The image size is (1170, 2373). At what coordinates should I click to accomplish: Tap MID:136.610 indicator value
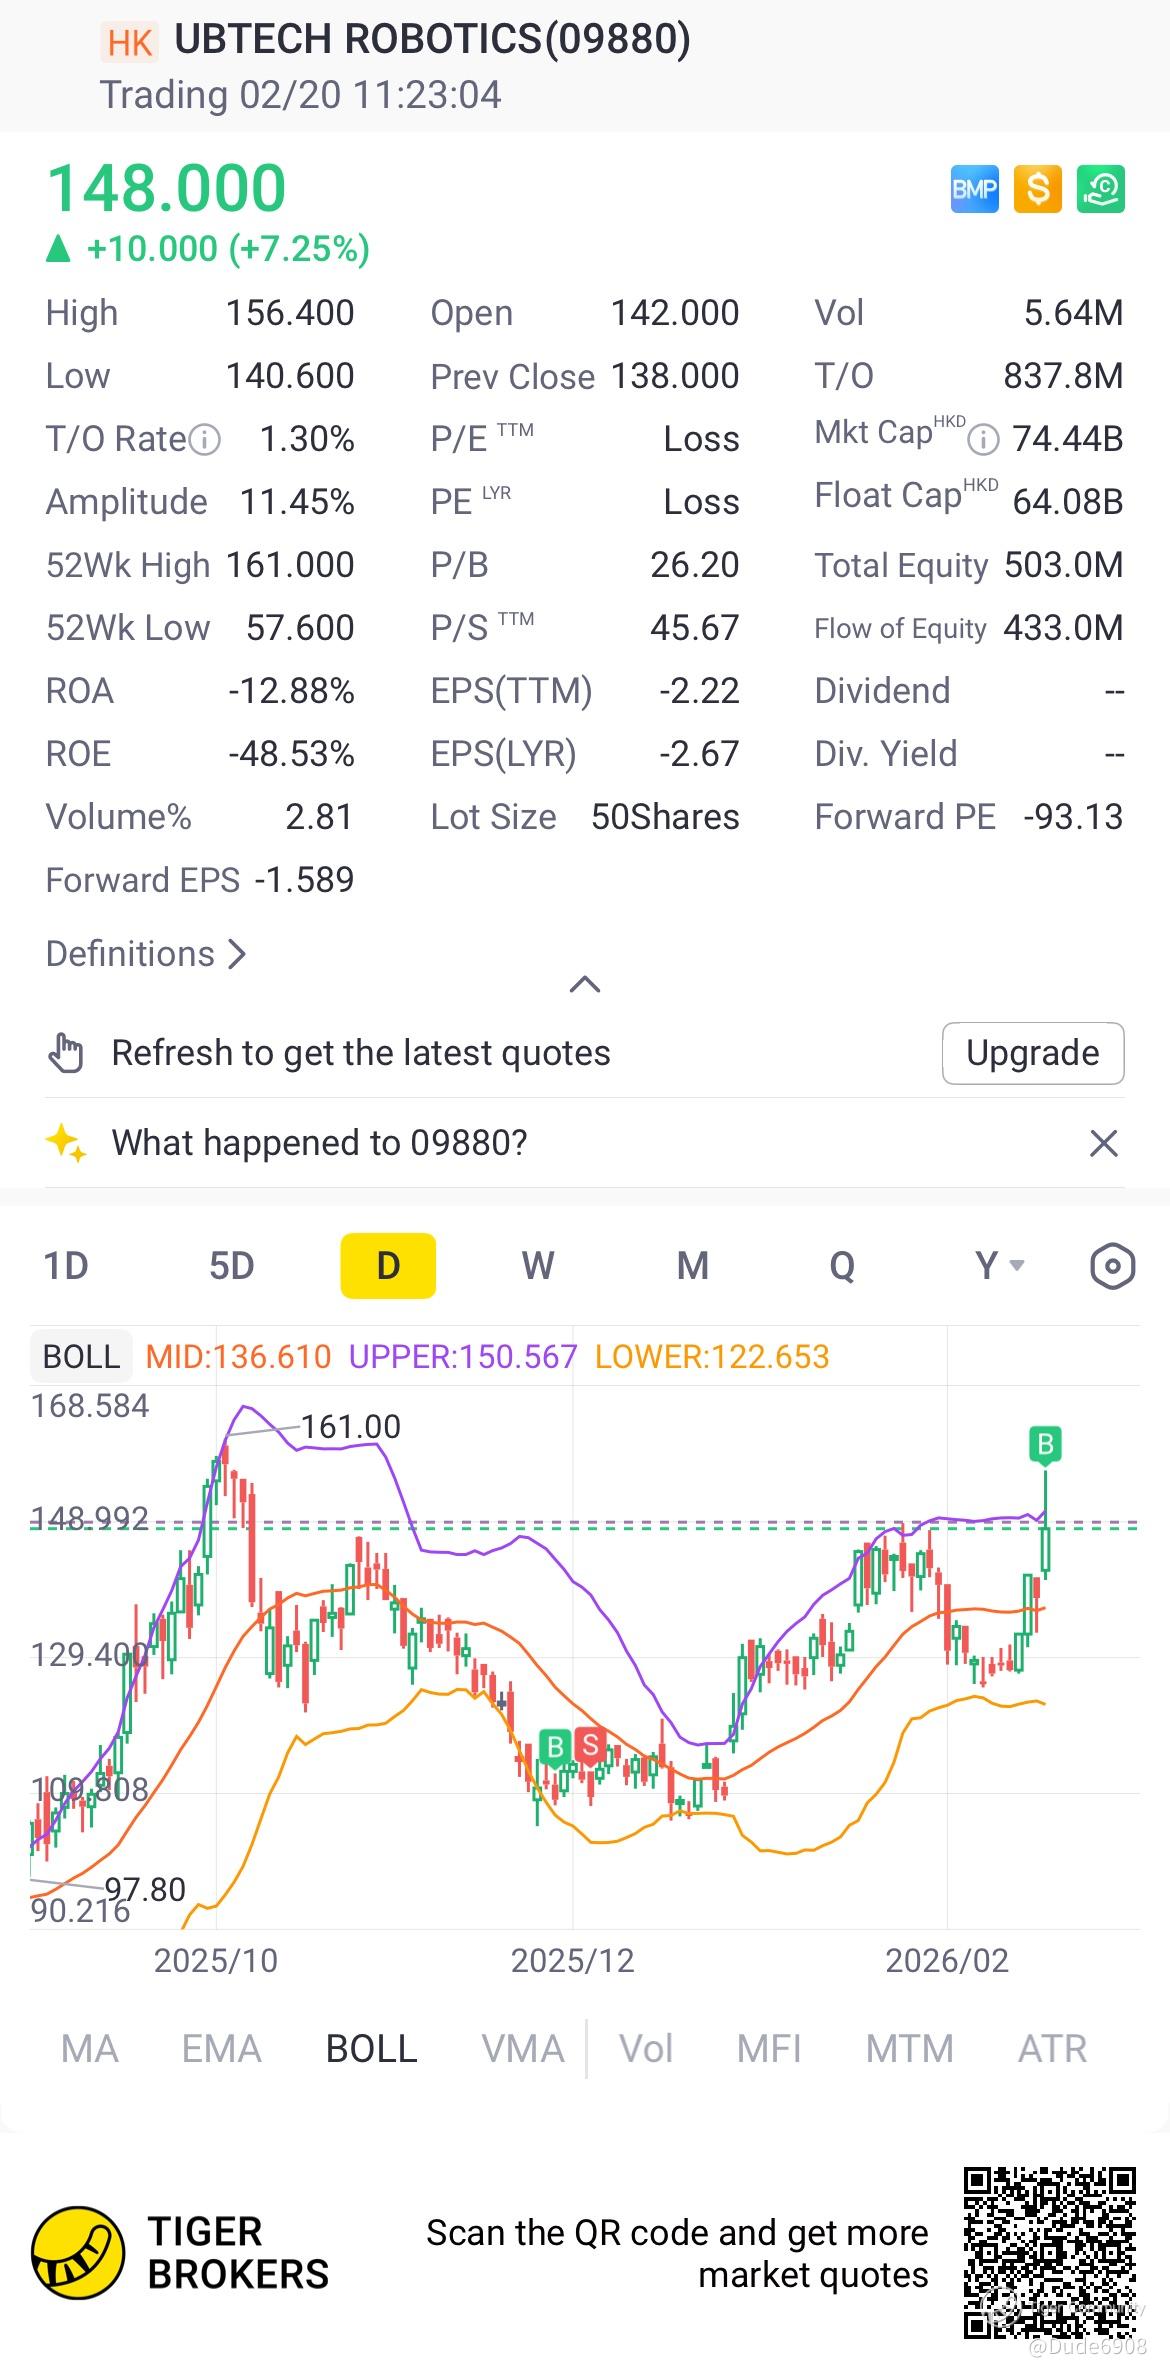click(x=238, y=1357)
